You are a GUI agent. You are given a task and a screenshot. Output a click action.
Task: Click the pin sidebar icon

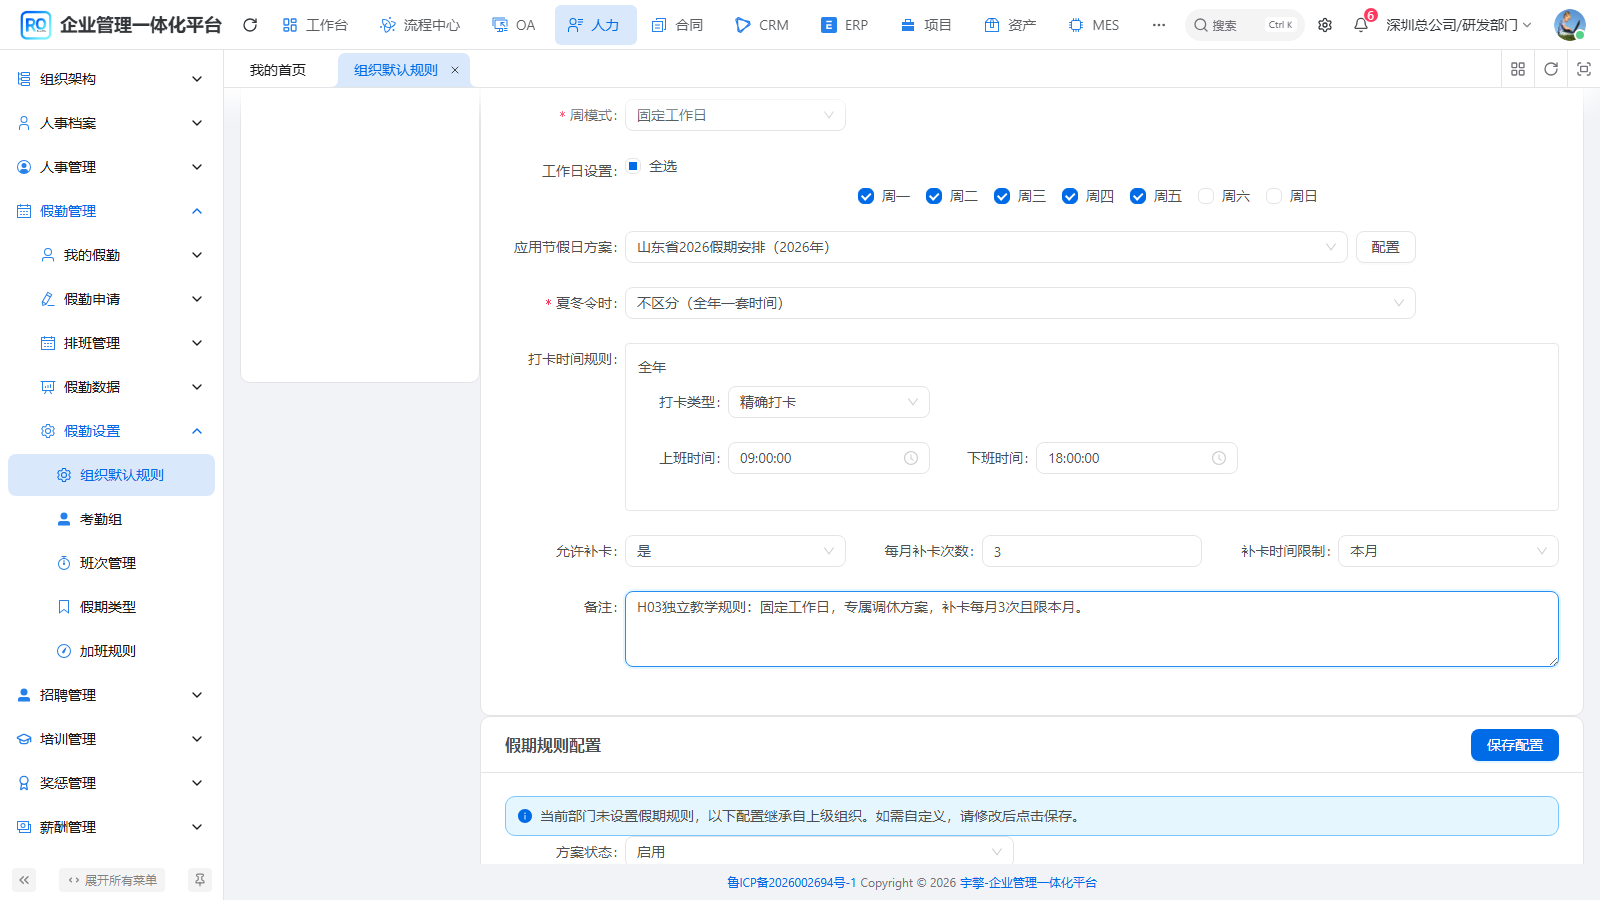coord(200,880)
